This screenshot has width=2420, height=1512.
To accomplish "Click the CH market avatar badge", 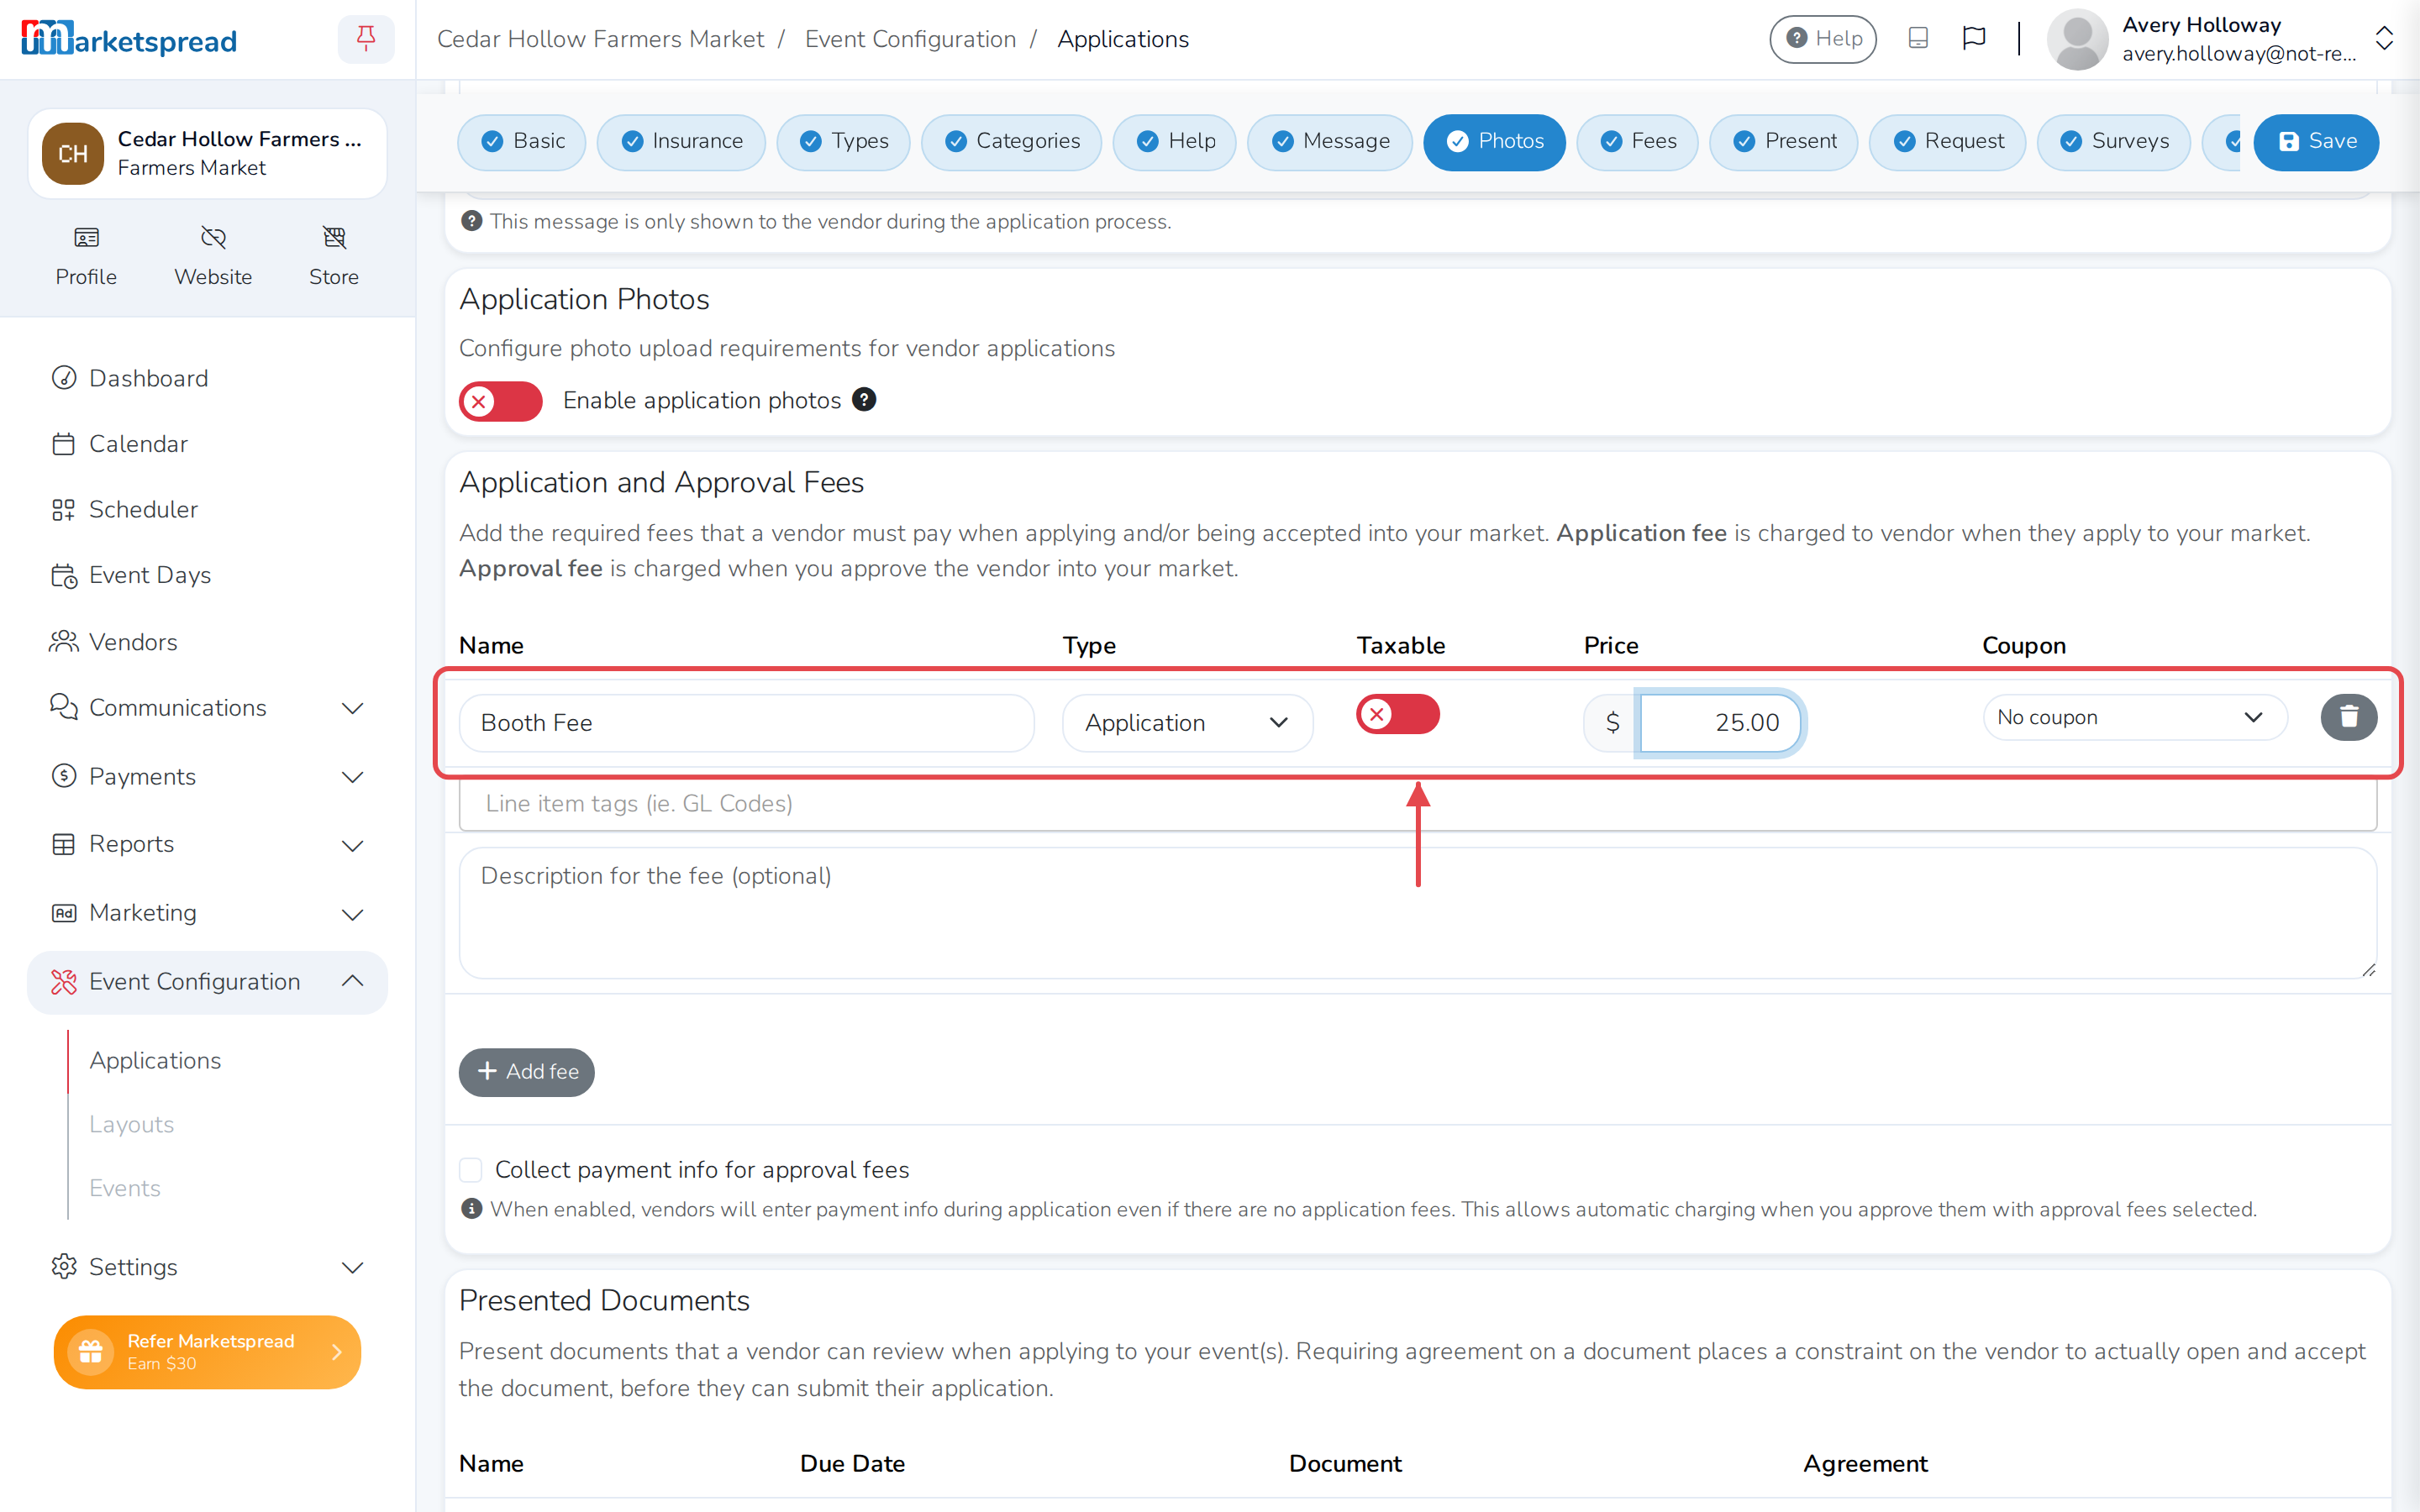I will point(73,153).
